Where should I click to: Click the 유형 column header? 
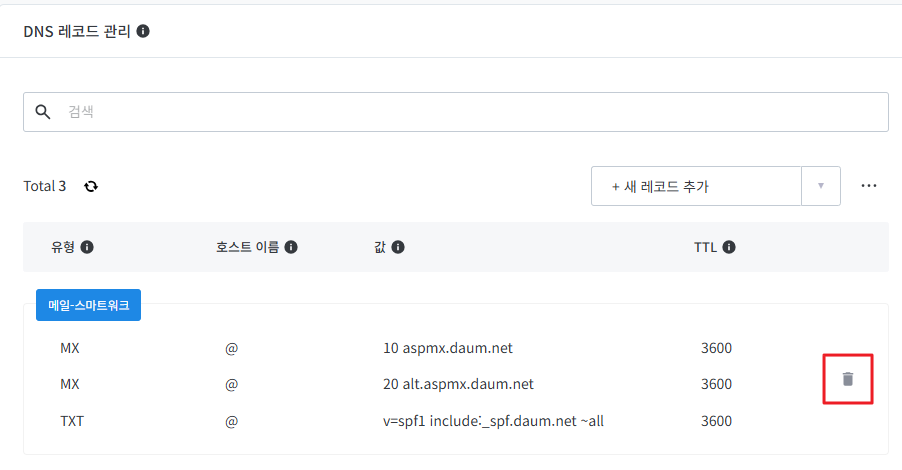click(x=62, y=247)
